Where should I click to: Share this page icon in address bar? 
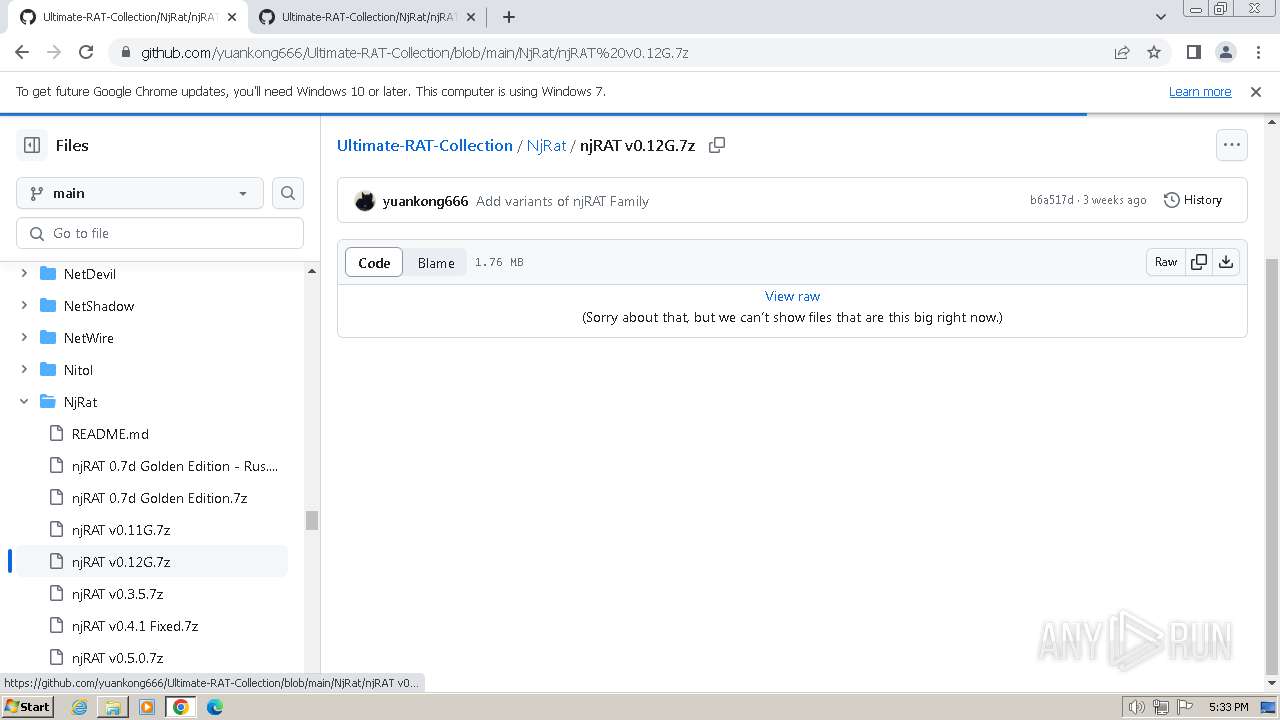(x=1122, y=52)
